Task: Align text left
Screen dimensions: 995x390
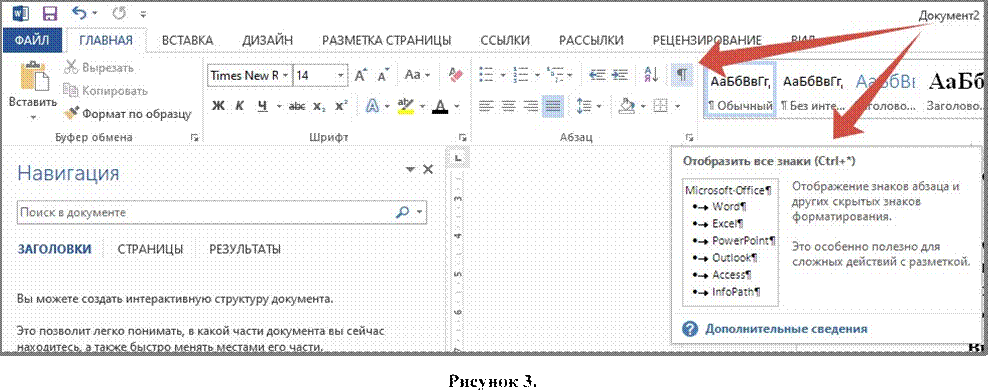Action: (486, 106)
